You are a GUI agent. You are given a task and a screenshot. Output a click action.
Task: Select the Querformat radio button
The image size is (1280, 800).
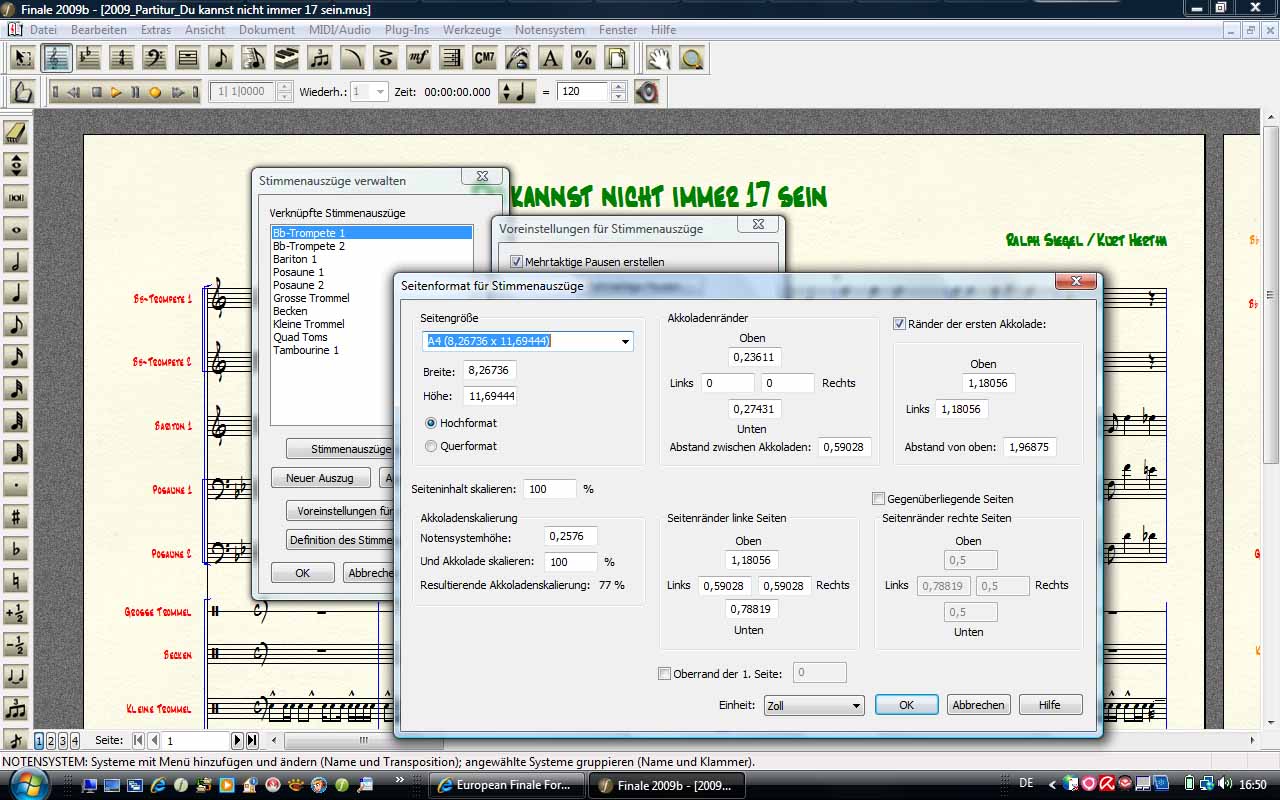click(431, 446)
